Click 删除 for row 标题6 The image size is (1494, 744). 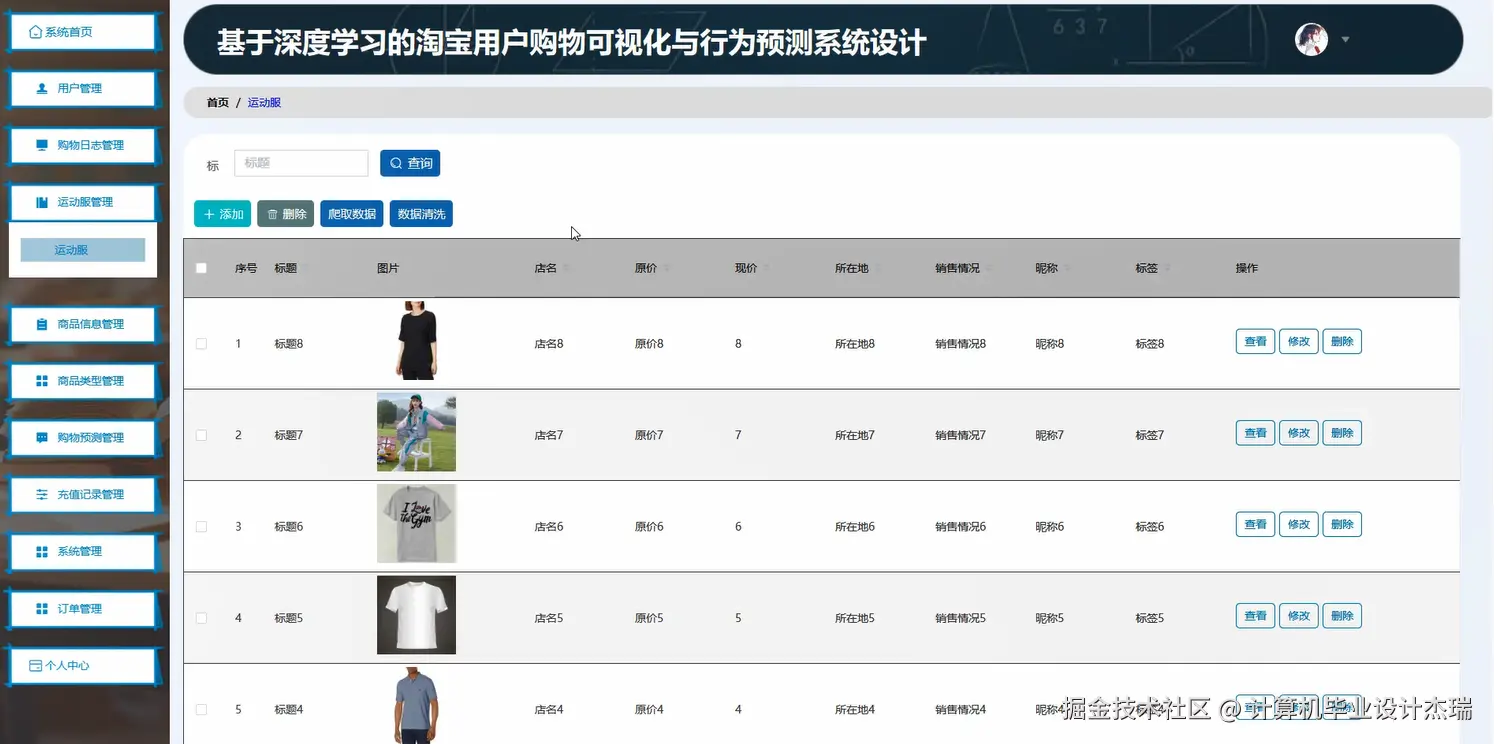(1342, 525)
